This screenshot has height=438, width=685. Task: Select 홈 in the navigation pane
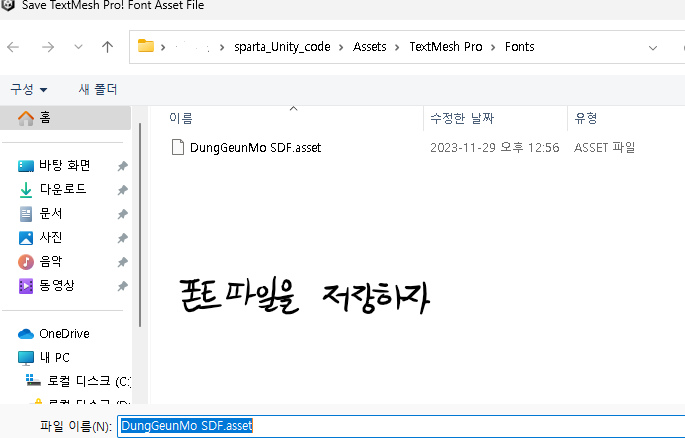coord(66,118)
